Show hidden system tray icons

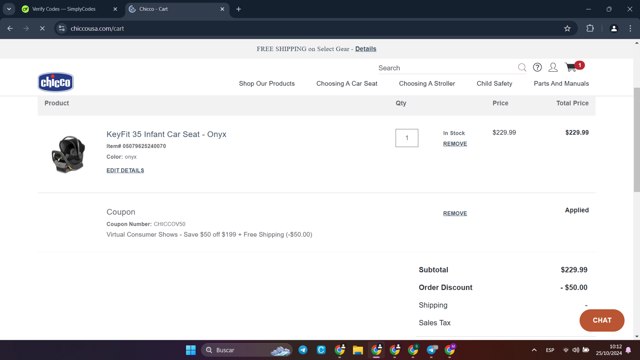534,350
